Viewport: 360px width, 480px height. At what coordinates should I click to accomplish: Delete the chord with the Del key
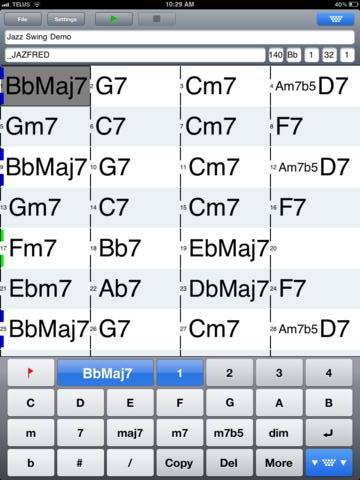pos(229,463)
